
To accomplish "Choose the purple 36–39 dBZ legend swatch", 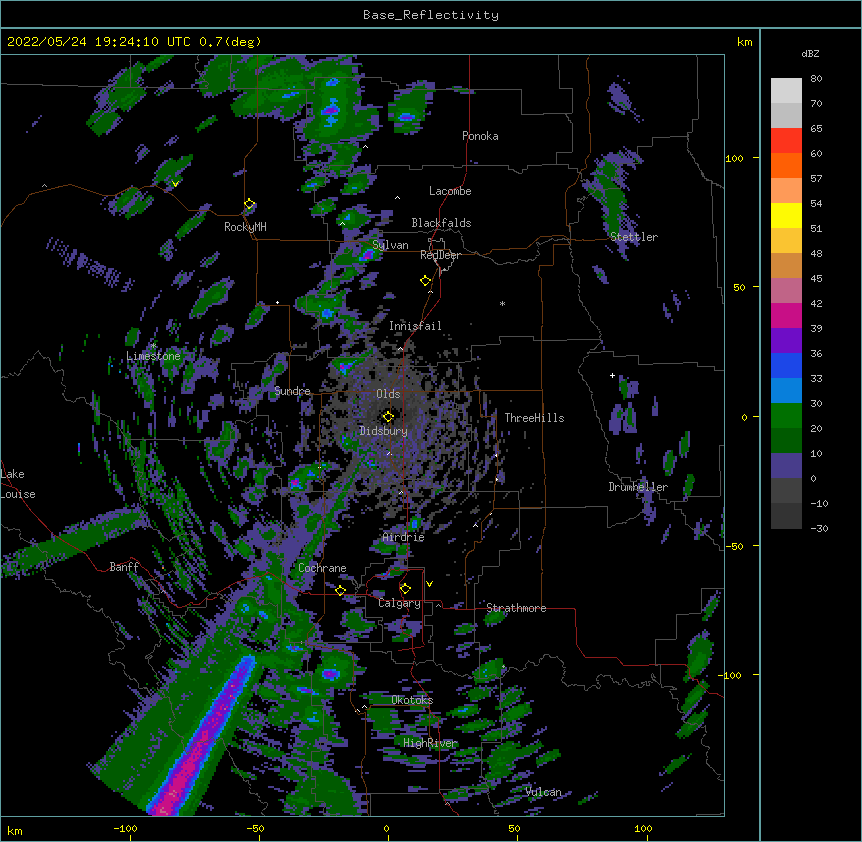I will 786,340.
